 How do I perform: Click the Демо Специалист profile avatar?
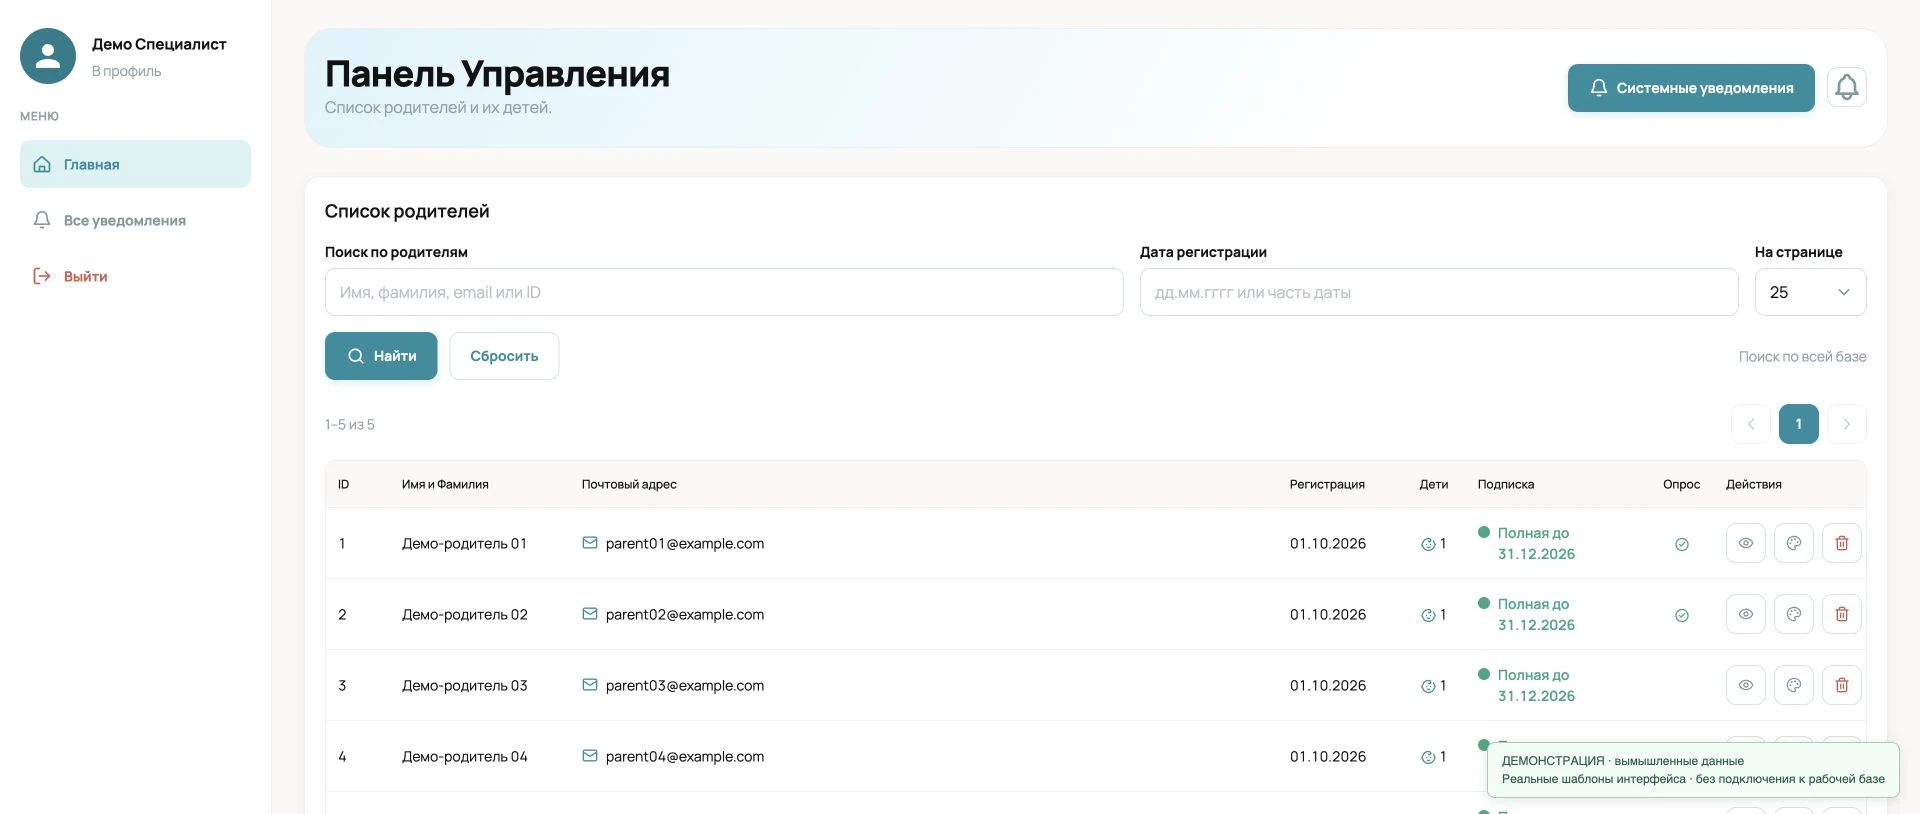(48, 56)
